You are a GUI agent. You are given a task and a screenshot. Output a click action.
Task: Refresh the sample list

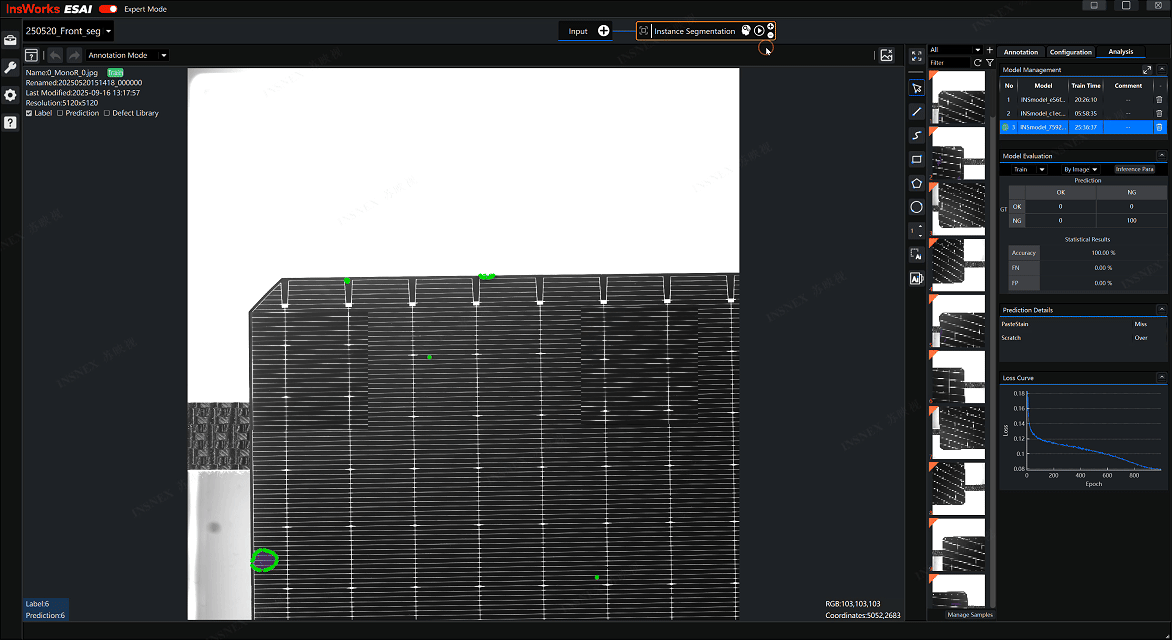977,63
